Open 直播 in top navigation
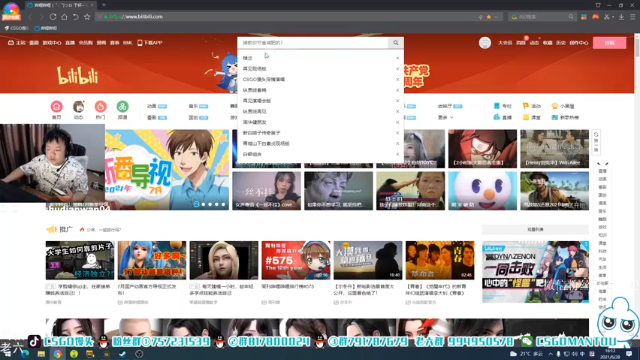This screenshot has height=360, width=640. 70,42
